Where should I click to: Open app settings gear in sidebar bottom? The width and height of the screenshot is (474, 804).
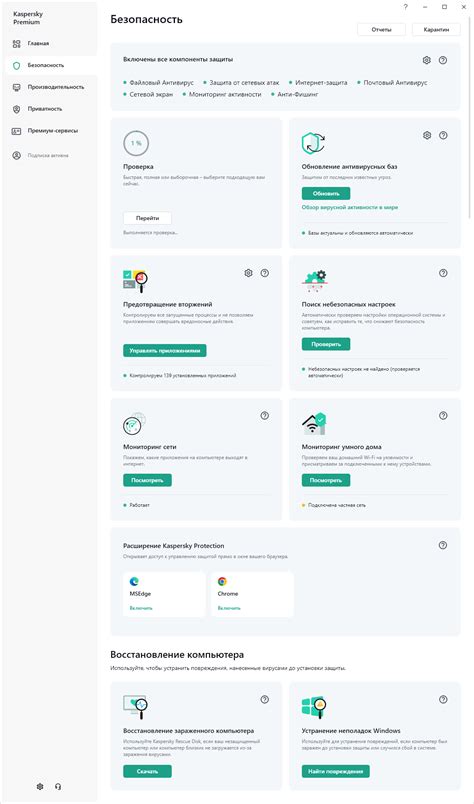pyautogui.click(x=40, y=787)
